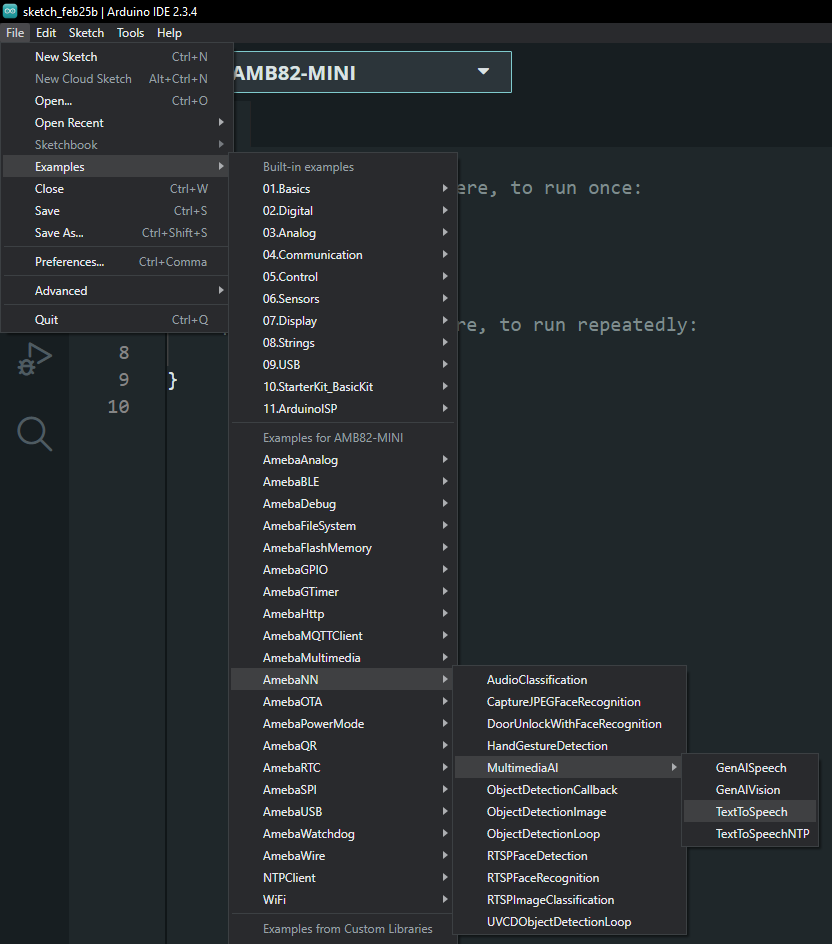832x944 pixels.
Task: Open the TextToSpeech example
Action: click(x=750, y=812)
